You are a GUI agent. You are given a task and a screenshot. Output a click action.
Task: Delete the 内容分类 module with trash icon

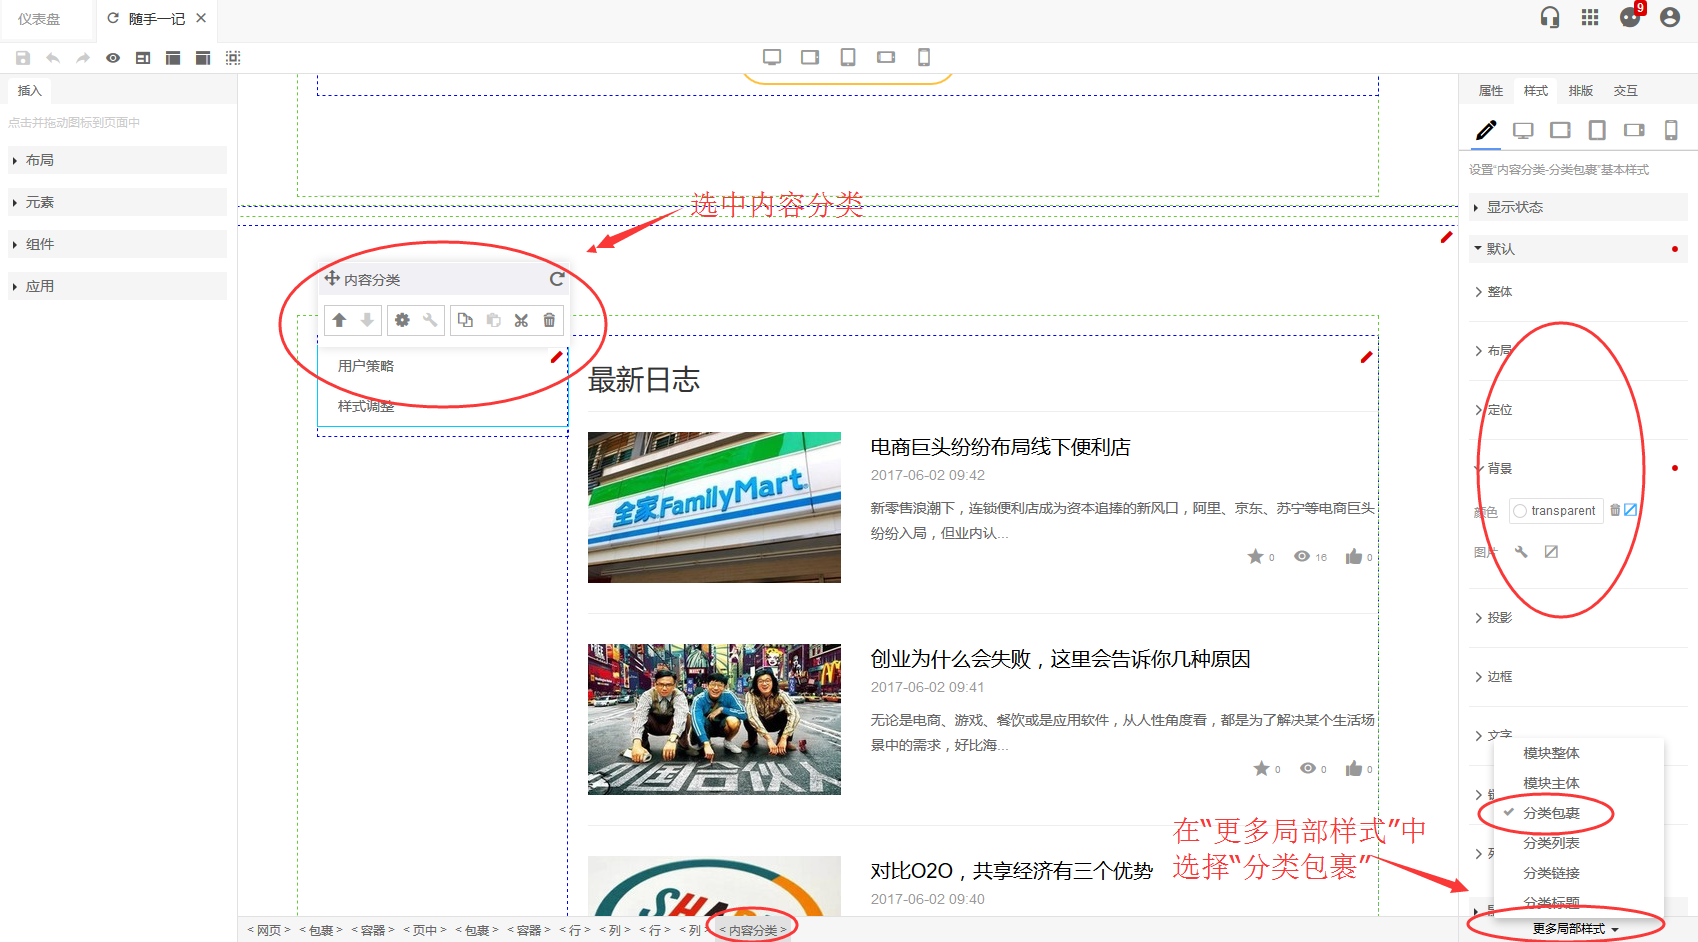(x=549, y=320)
